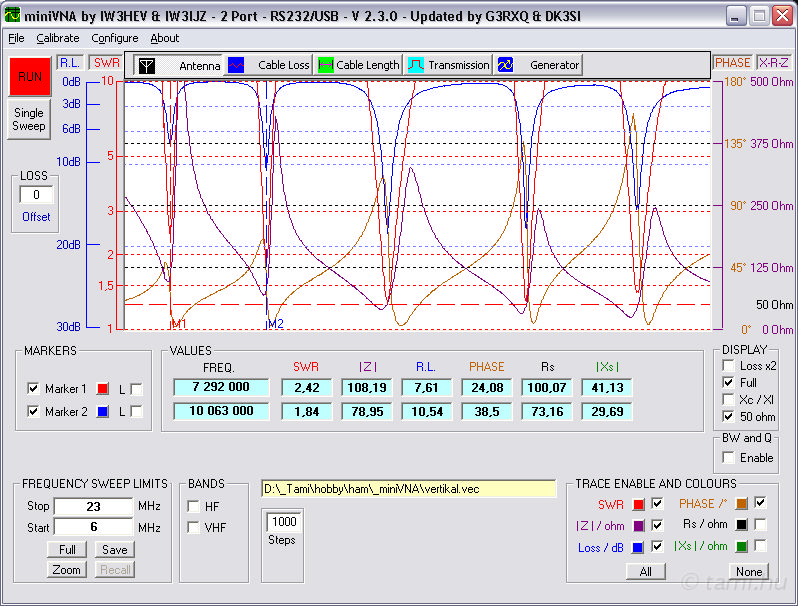Screen dimensions: 798x606
Task: Select the Antenna mode icon
Action: pyautogui.click(x=147, y=65)
